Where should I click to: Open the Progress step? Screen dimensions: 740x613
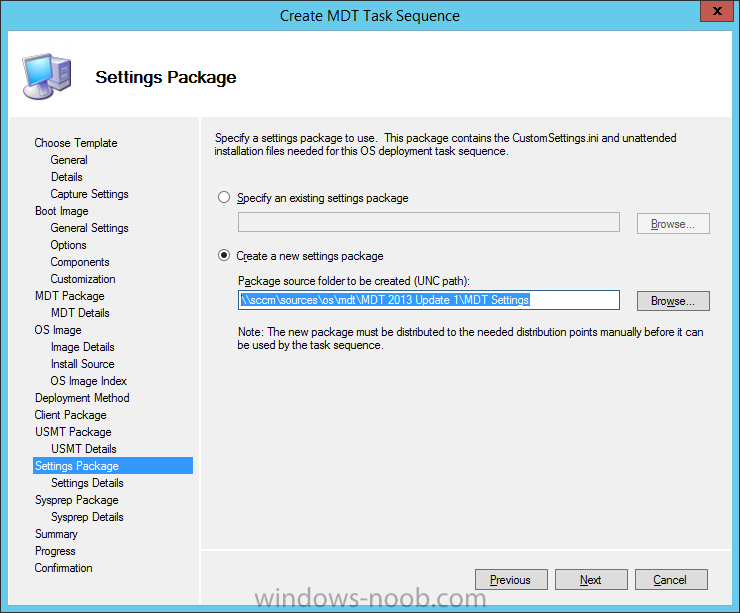(x=55, y=551)
